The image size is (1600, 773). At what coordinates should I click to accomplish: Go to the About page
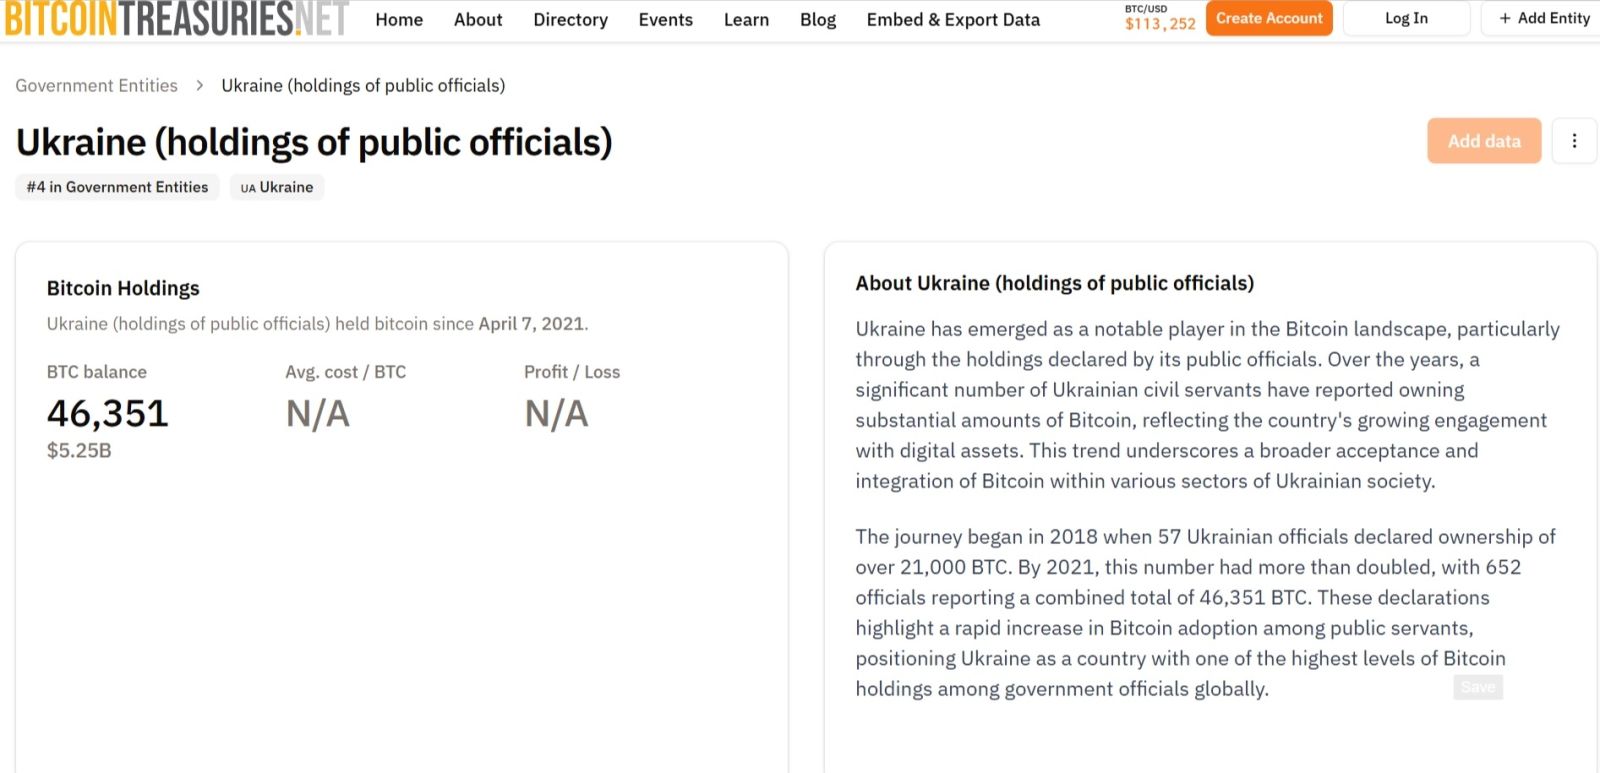point(478,20)
